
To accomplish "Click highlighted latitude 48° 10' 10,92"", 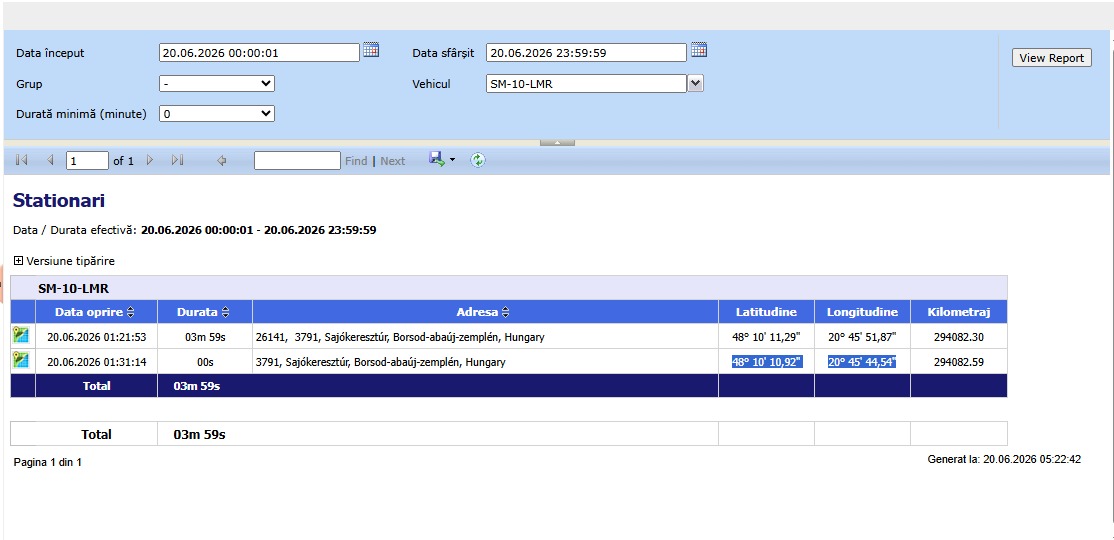I will (767, 362).
